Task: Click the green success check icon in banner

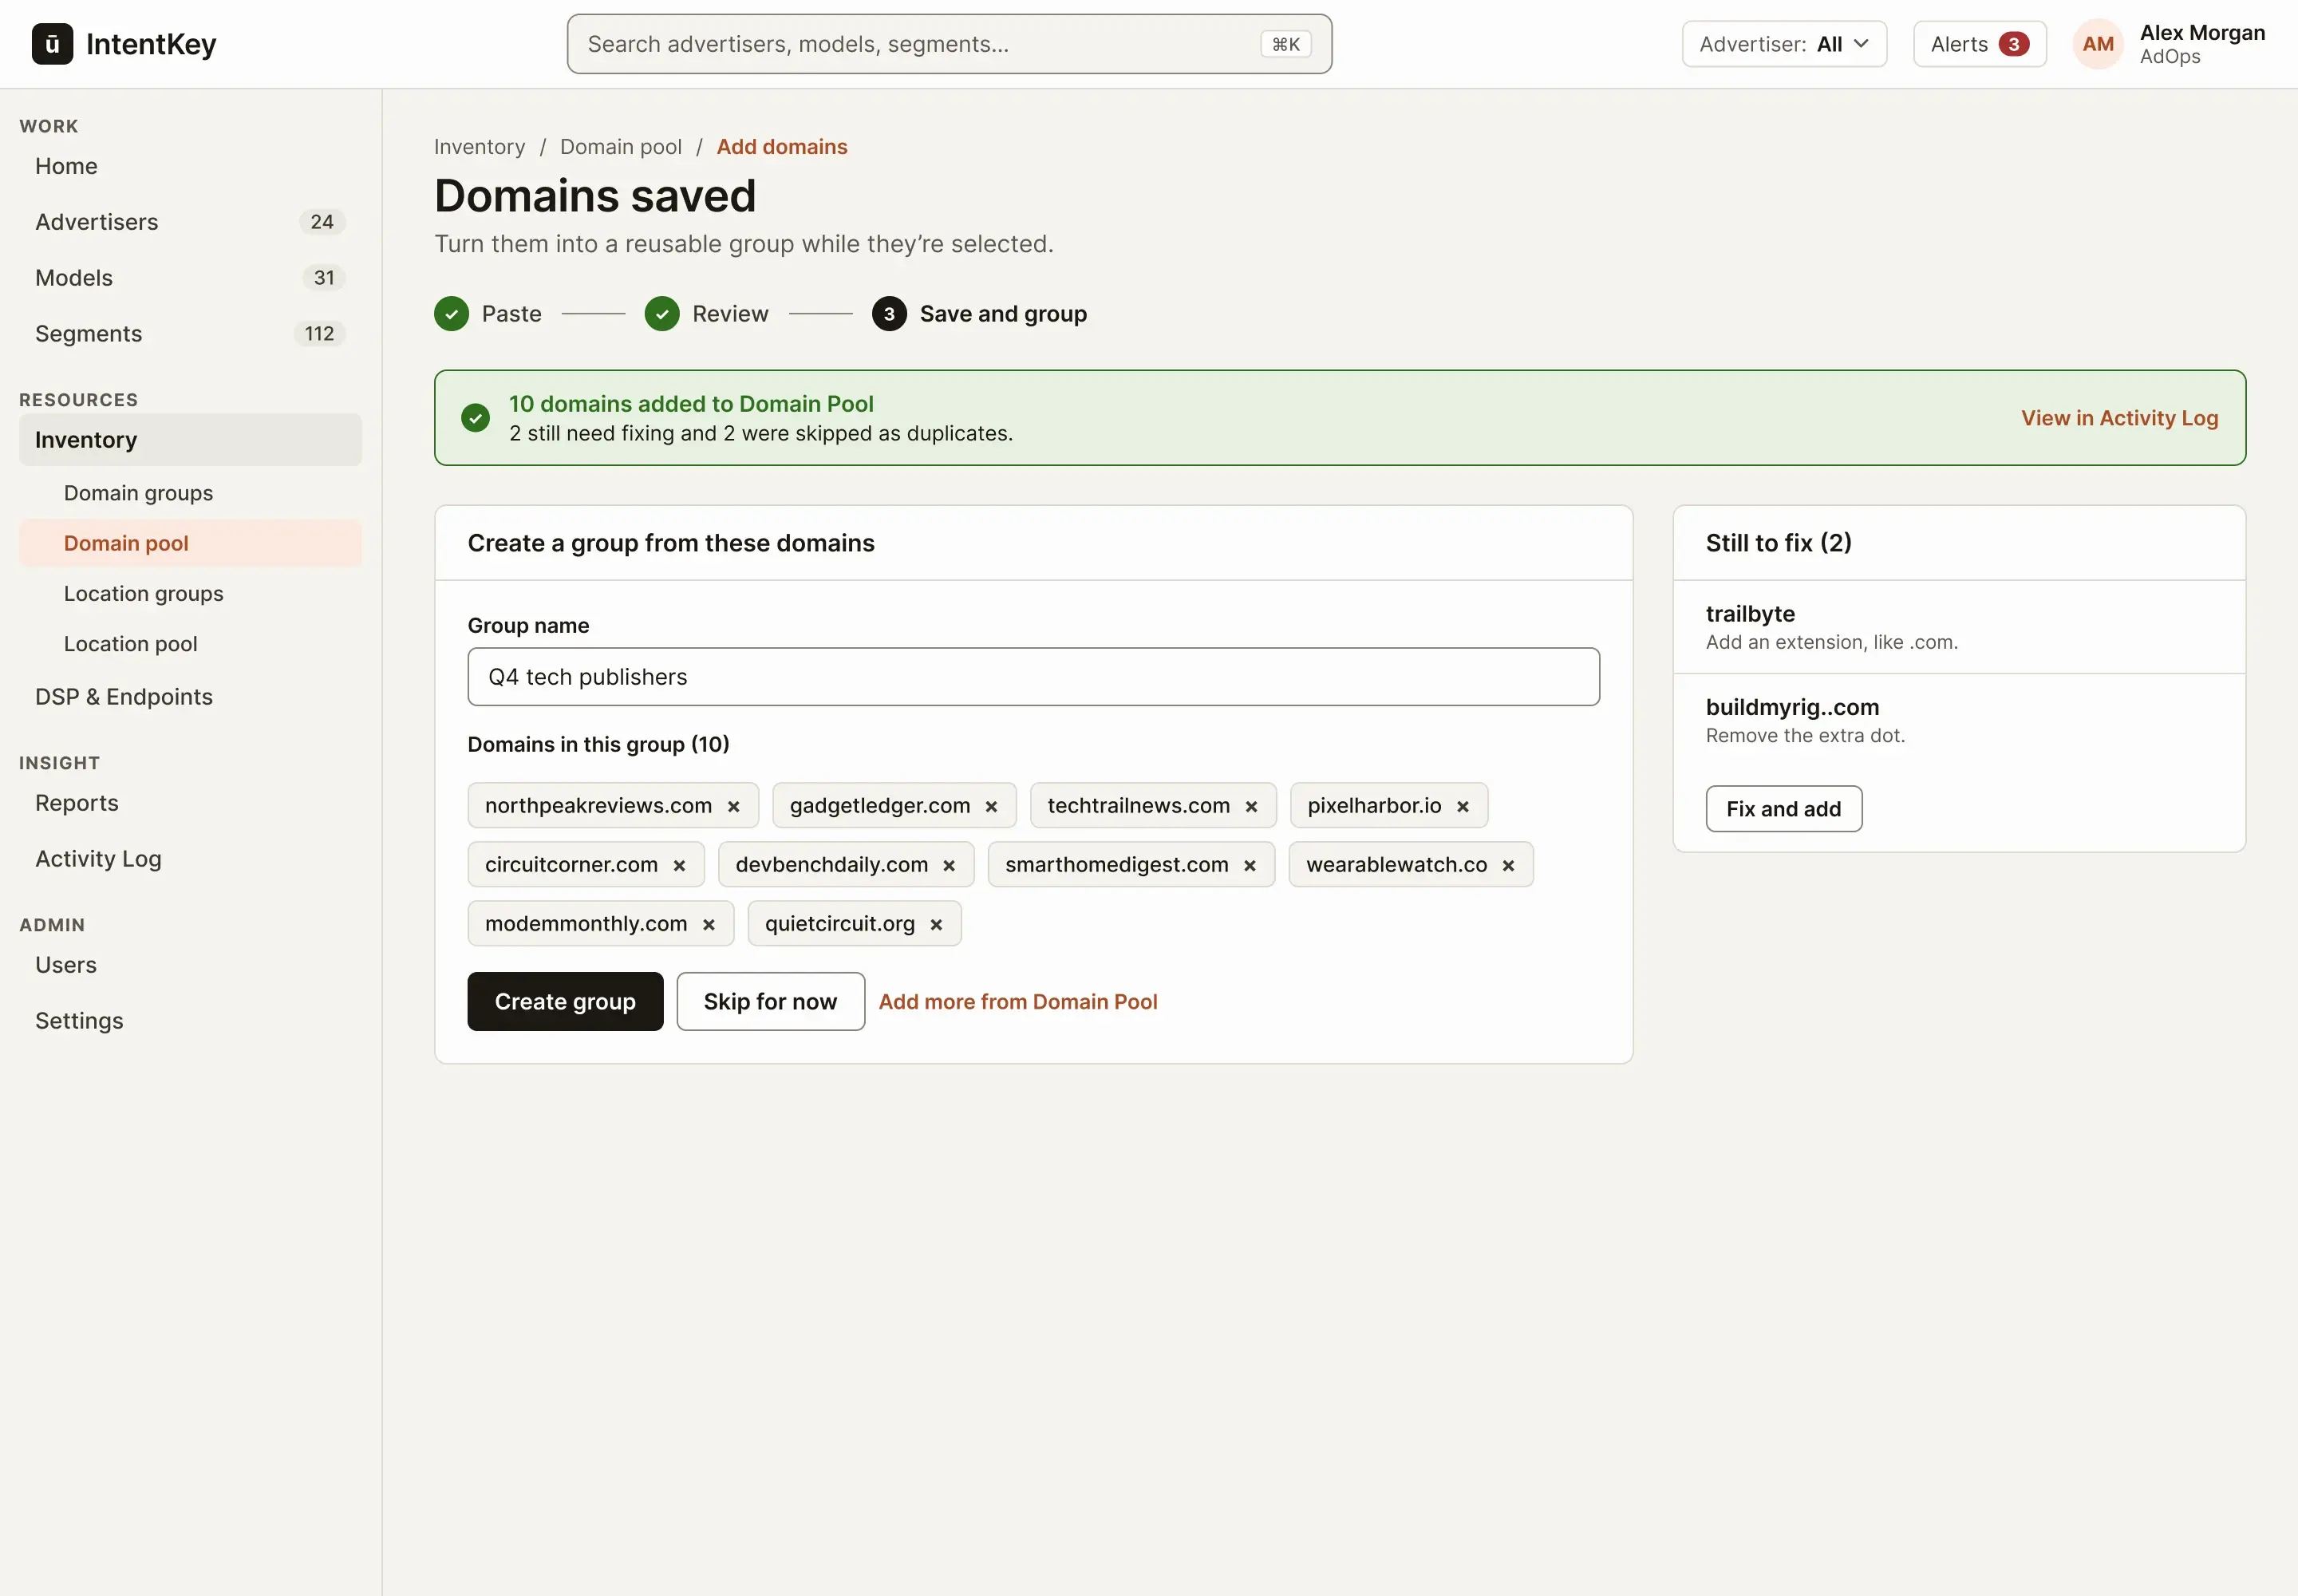Action: (476, 418)
